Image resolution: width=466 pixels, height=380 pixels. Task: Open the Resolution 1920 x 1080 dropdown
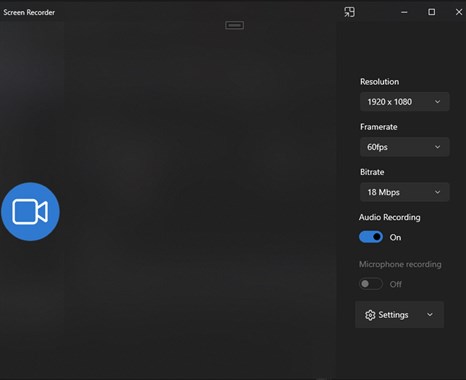(x=404, y=102)
